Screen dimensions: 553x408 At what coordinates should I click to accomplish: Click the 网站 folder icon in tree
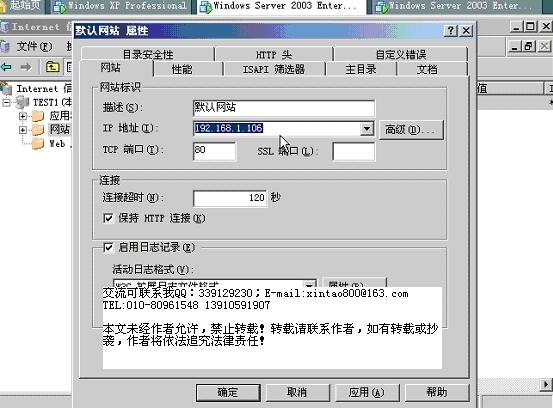[38, 129]
